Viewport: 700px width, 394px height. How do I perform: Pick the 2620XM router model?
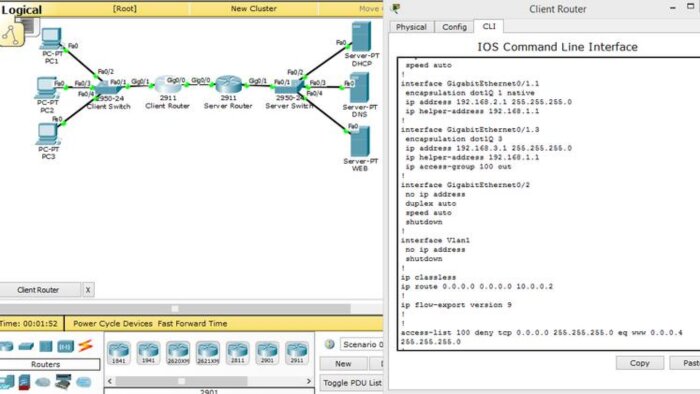click(x=178, y=353)
